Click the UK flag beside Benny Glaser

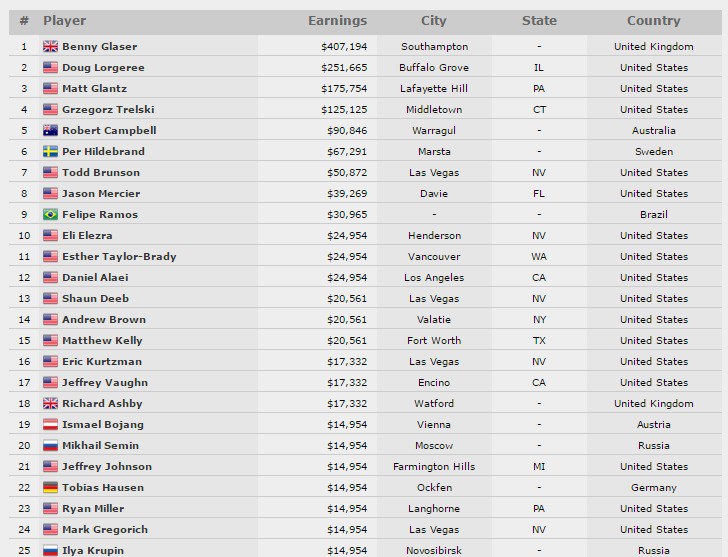50,47
